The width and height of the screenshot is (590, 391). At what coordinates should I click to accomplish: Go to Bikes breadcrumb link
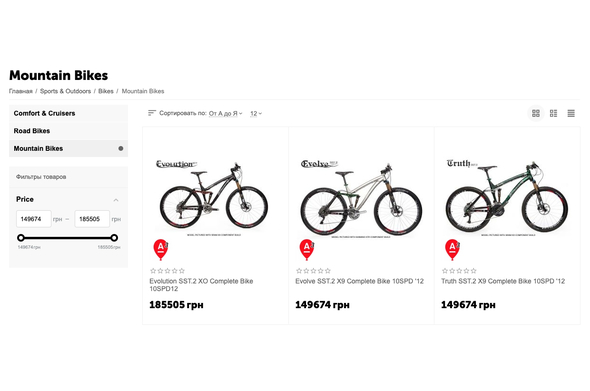pyautogui.click(x=106, y=91)
